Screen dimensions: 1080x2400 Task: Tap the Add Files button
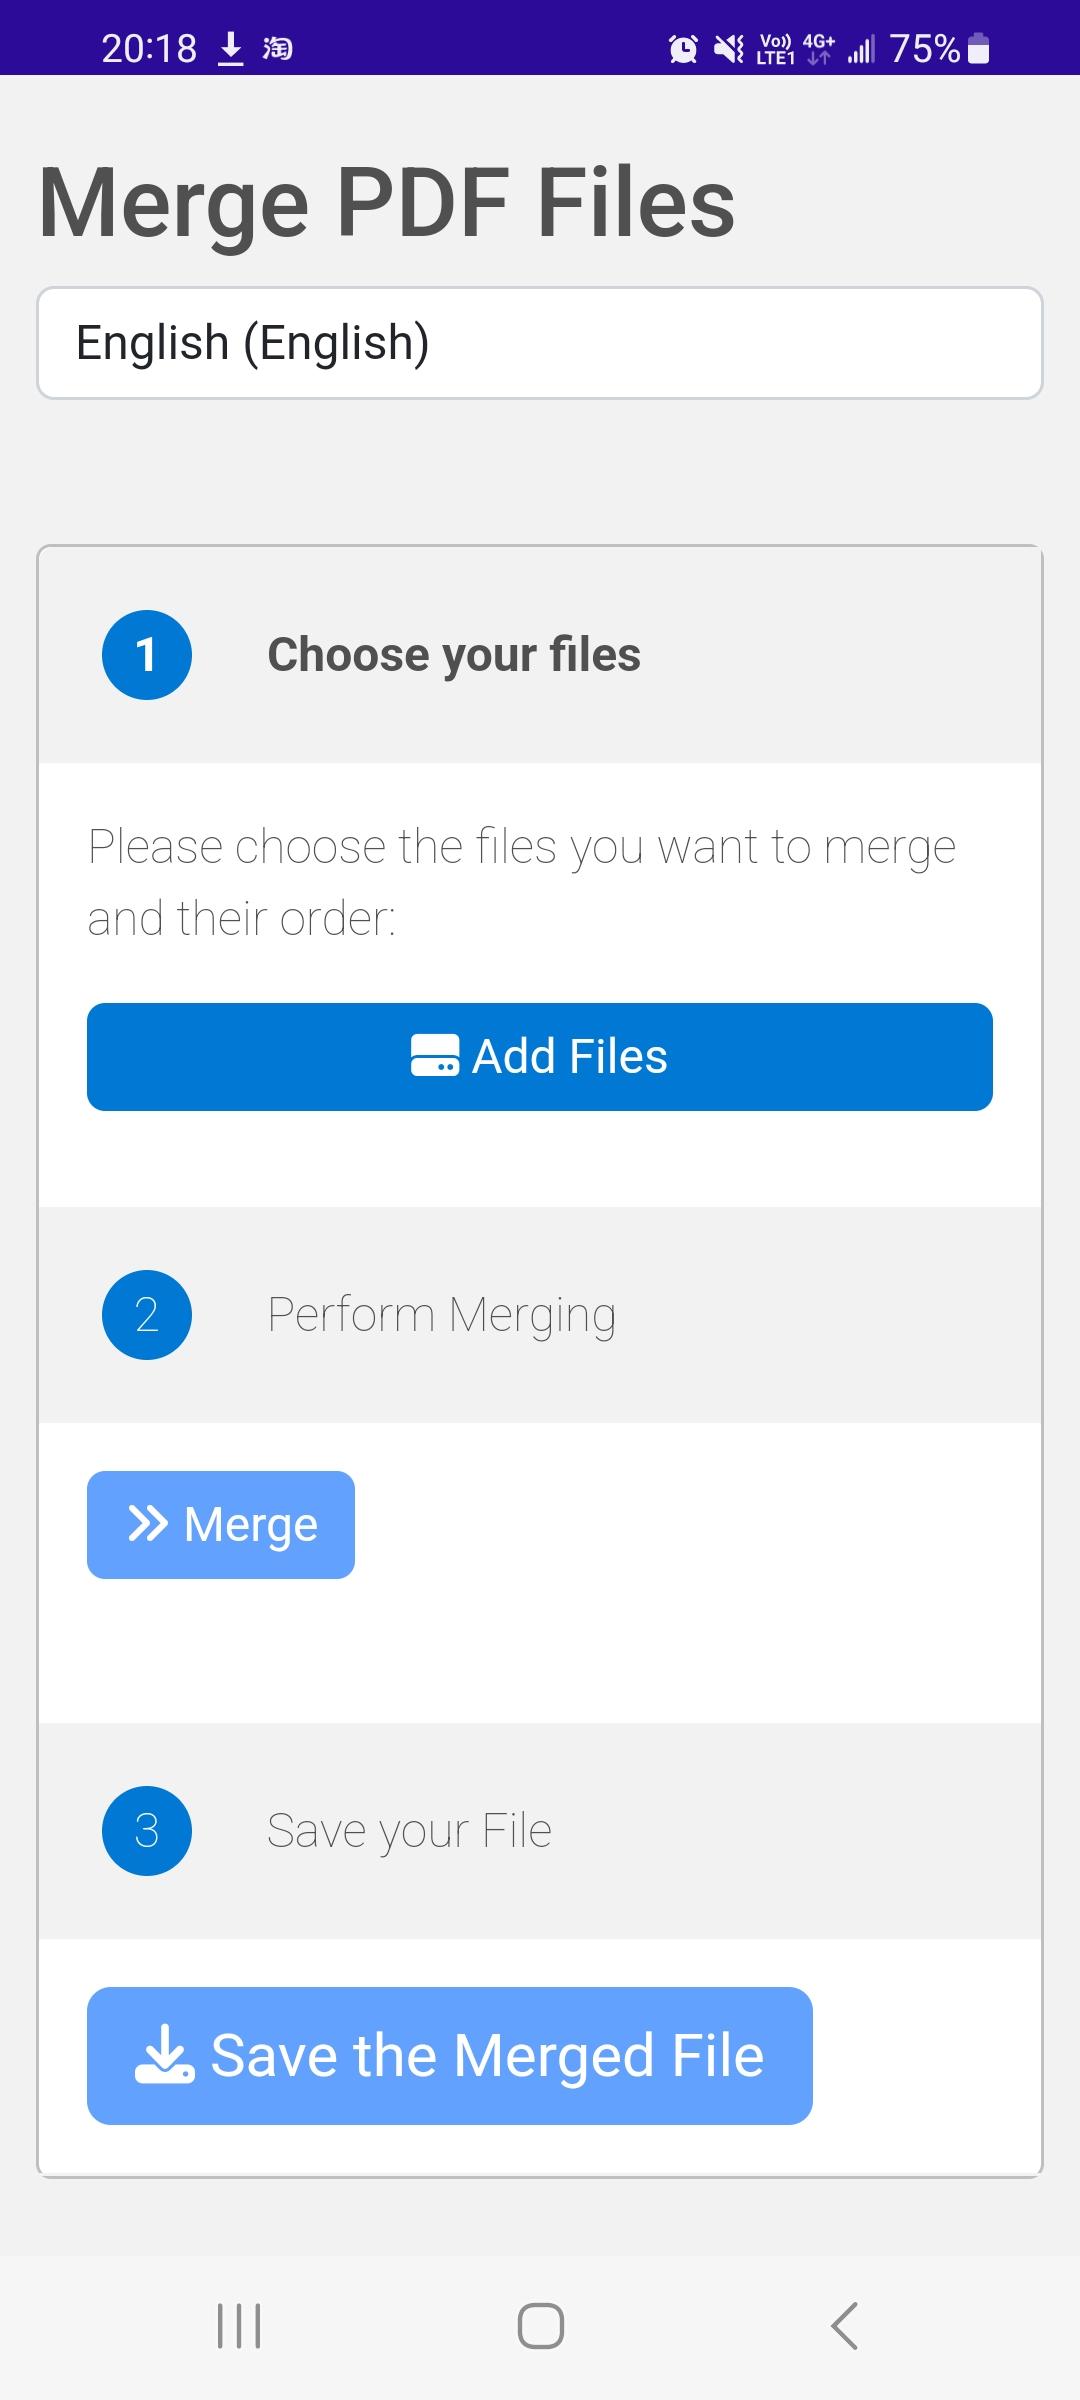click(540, 1056)
